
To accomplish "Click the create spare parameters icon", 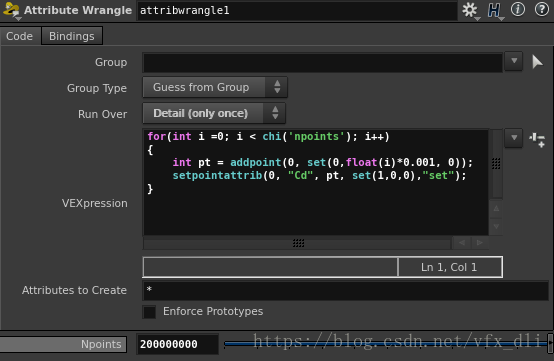I will (537, 140).
